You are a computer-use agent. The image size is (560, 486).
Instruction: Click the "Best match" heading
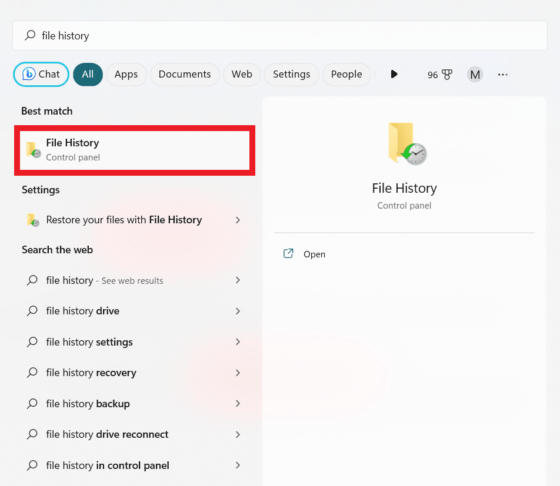47,111
